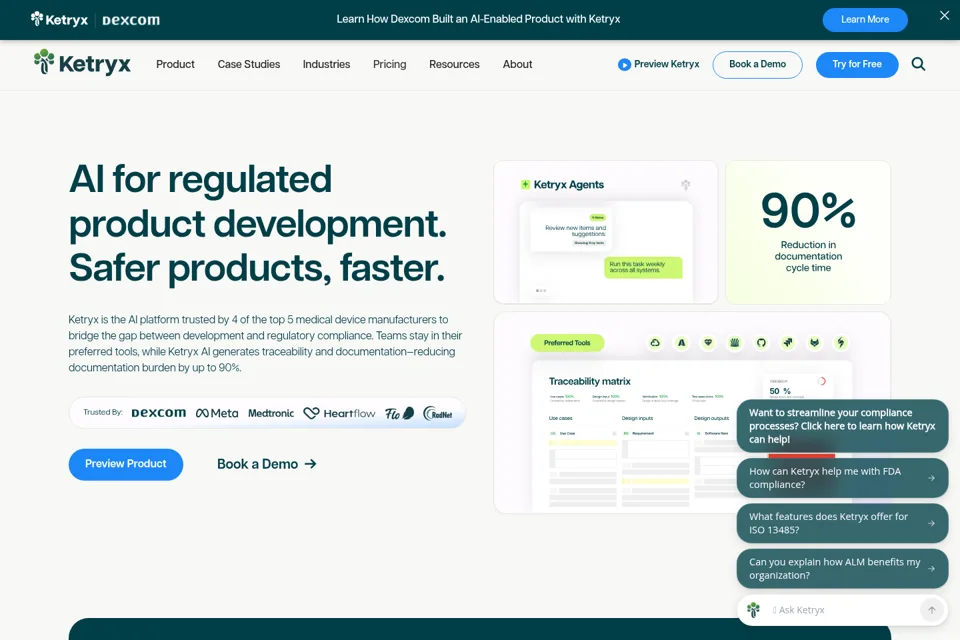Click the Preview Ketryx play icon
The width and height of the screenshot is (960, 640).
pos(624,64)
